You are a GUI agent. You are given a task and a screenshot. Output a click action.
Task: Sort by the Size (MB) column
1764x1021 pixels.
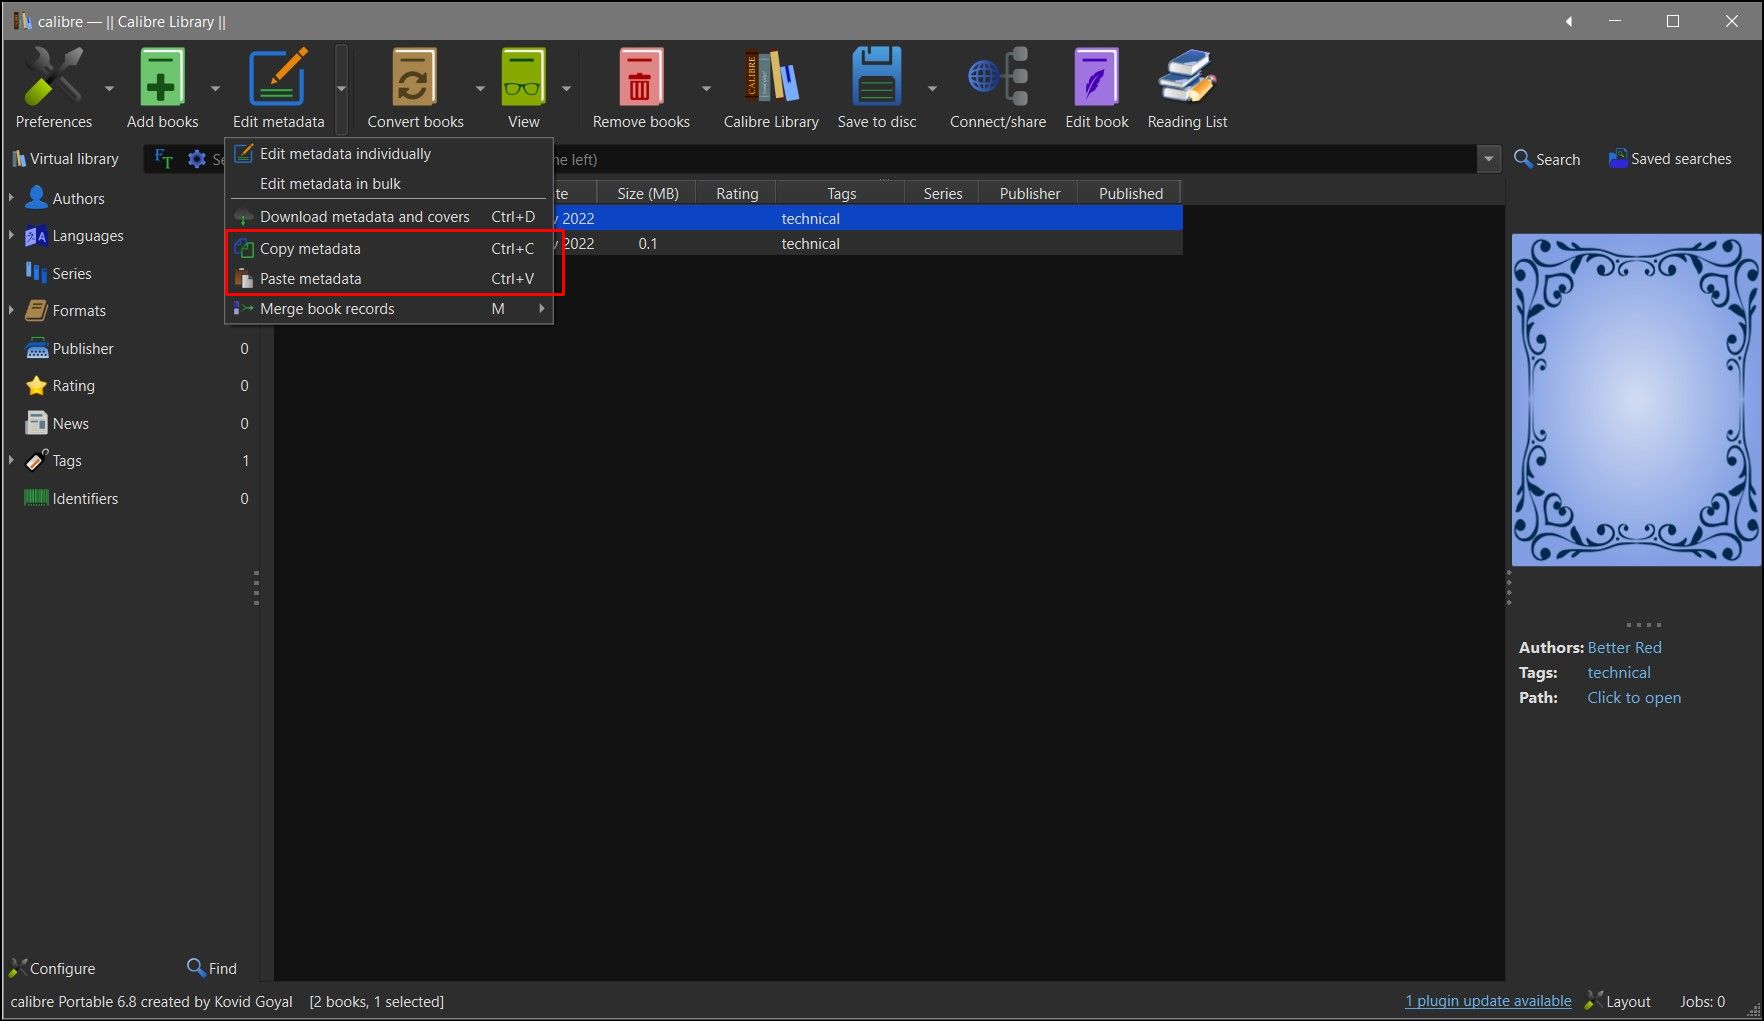(x=647, y=193)
